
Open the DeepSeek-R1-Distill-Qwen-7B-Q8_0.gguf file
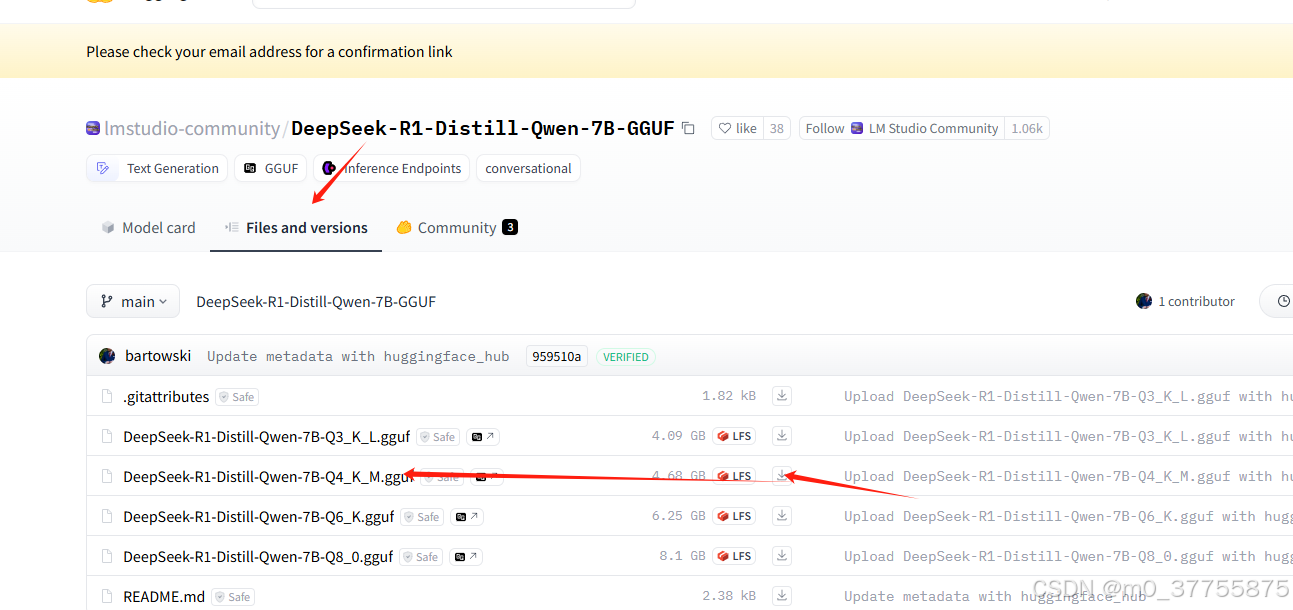(258, 556)
